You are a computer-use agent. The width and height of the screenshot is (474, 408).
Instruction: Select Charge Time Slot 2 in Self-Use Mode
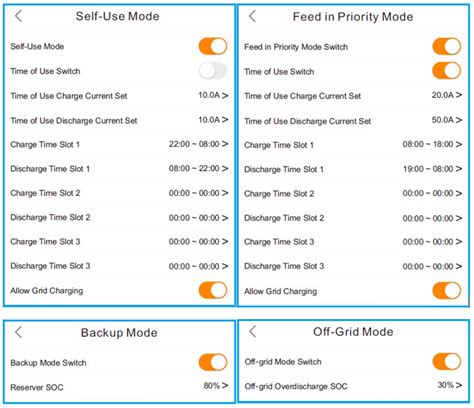click(x=119, y=193)
